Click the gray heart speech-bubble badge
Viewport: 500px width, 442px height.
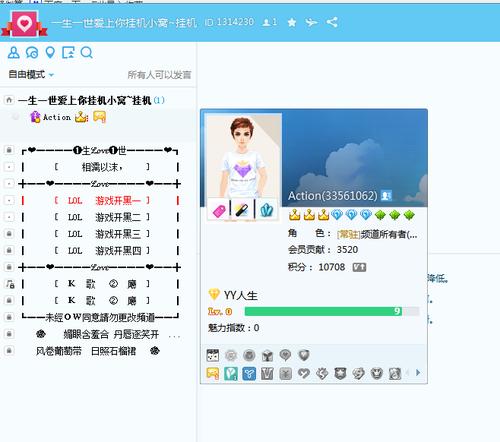(285, 355)
